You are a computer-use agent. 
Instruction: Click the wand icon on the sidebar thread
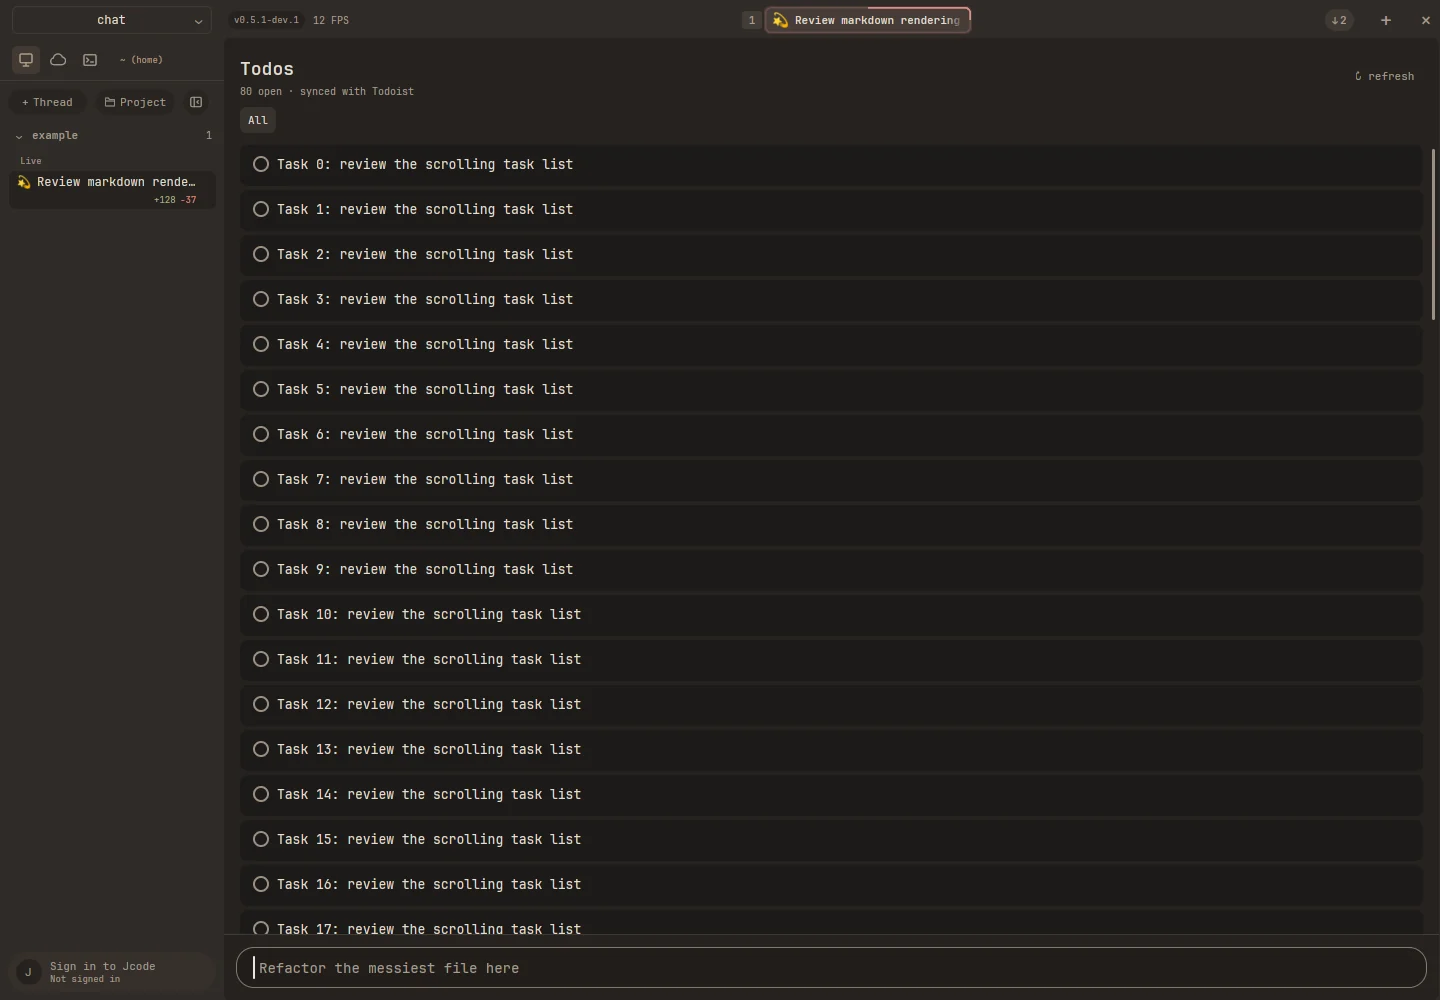[x=24, y=182]
